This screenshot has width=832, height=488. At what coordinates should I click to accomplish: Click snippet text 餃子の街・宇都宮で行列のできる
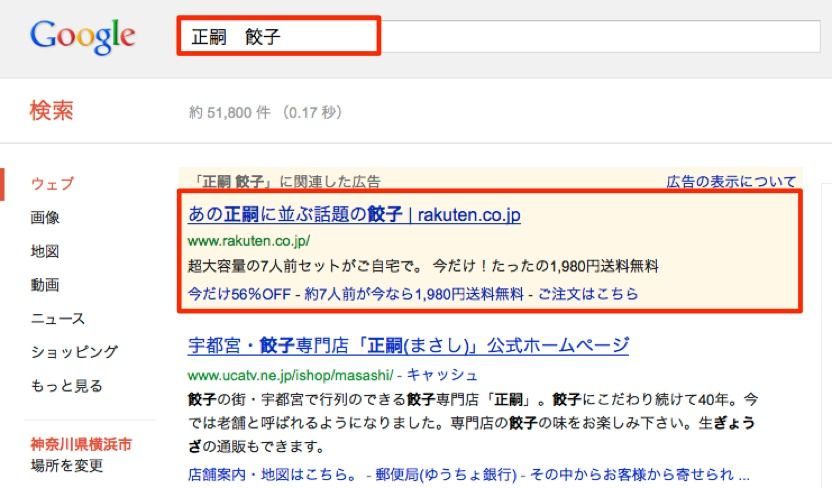tap(297, 399)
